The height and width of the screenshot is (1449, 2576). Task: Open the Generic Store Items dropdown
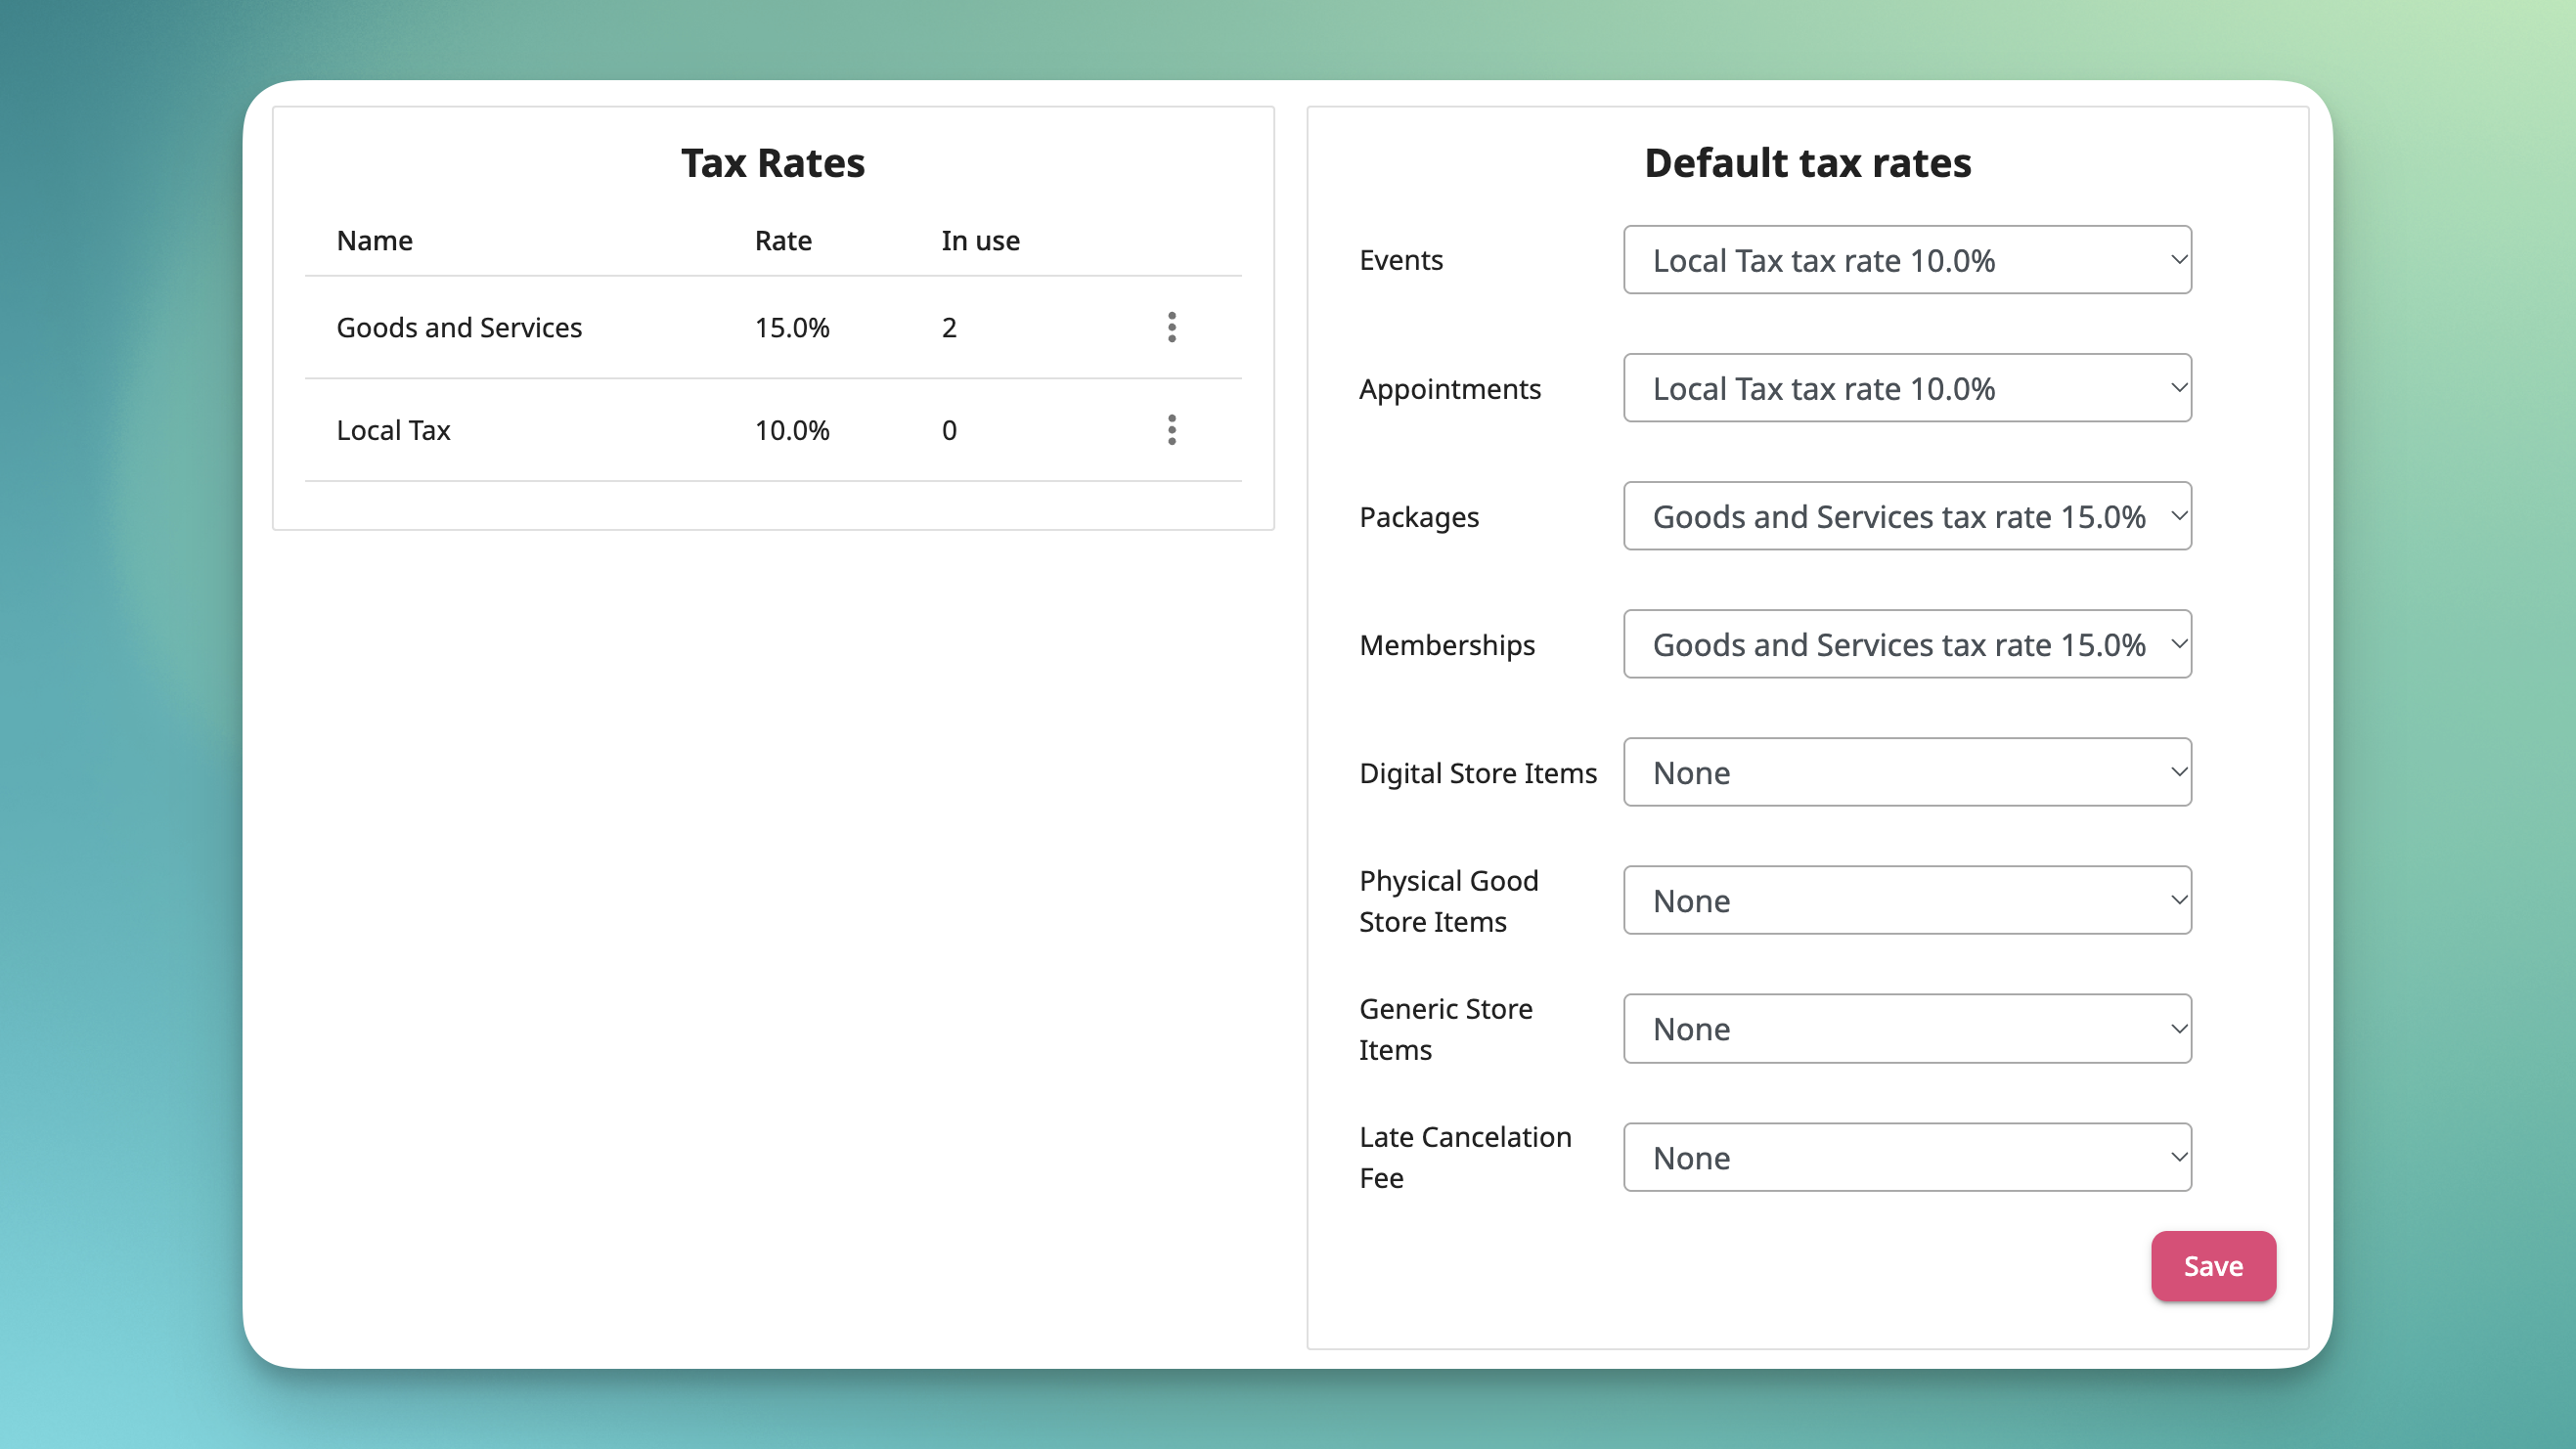(x=1907, y=1028)
